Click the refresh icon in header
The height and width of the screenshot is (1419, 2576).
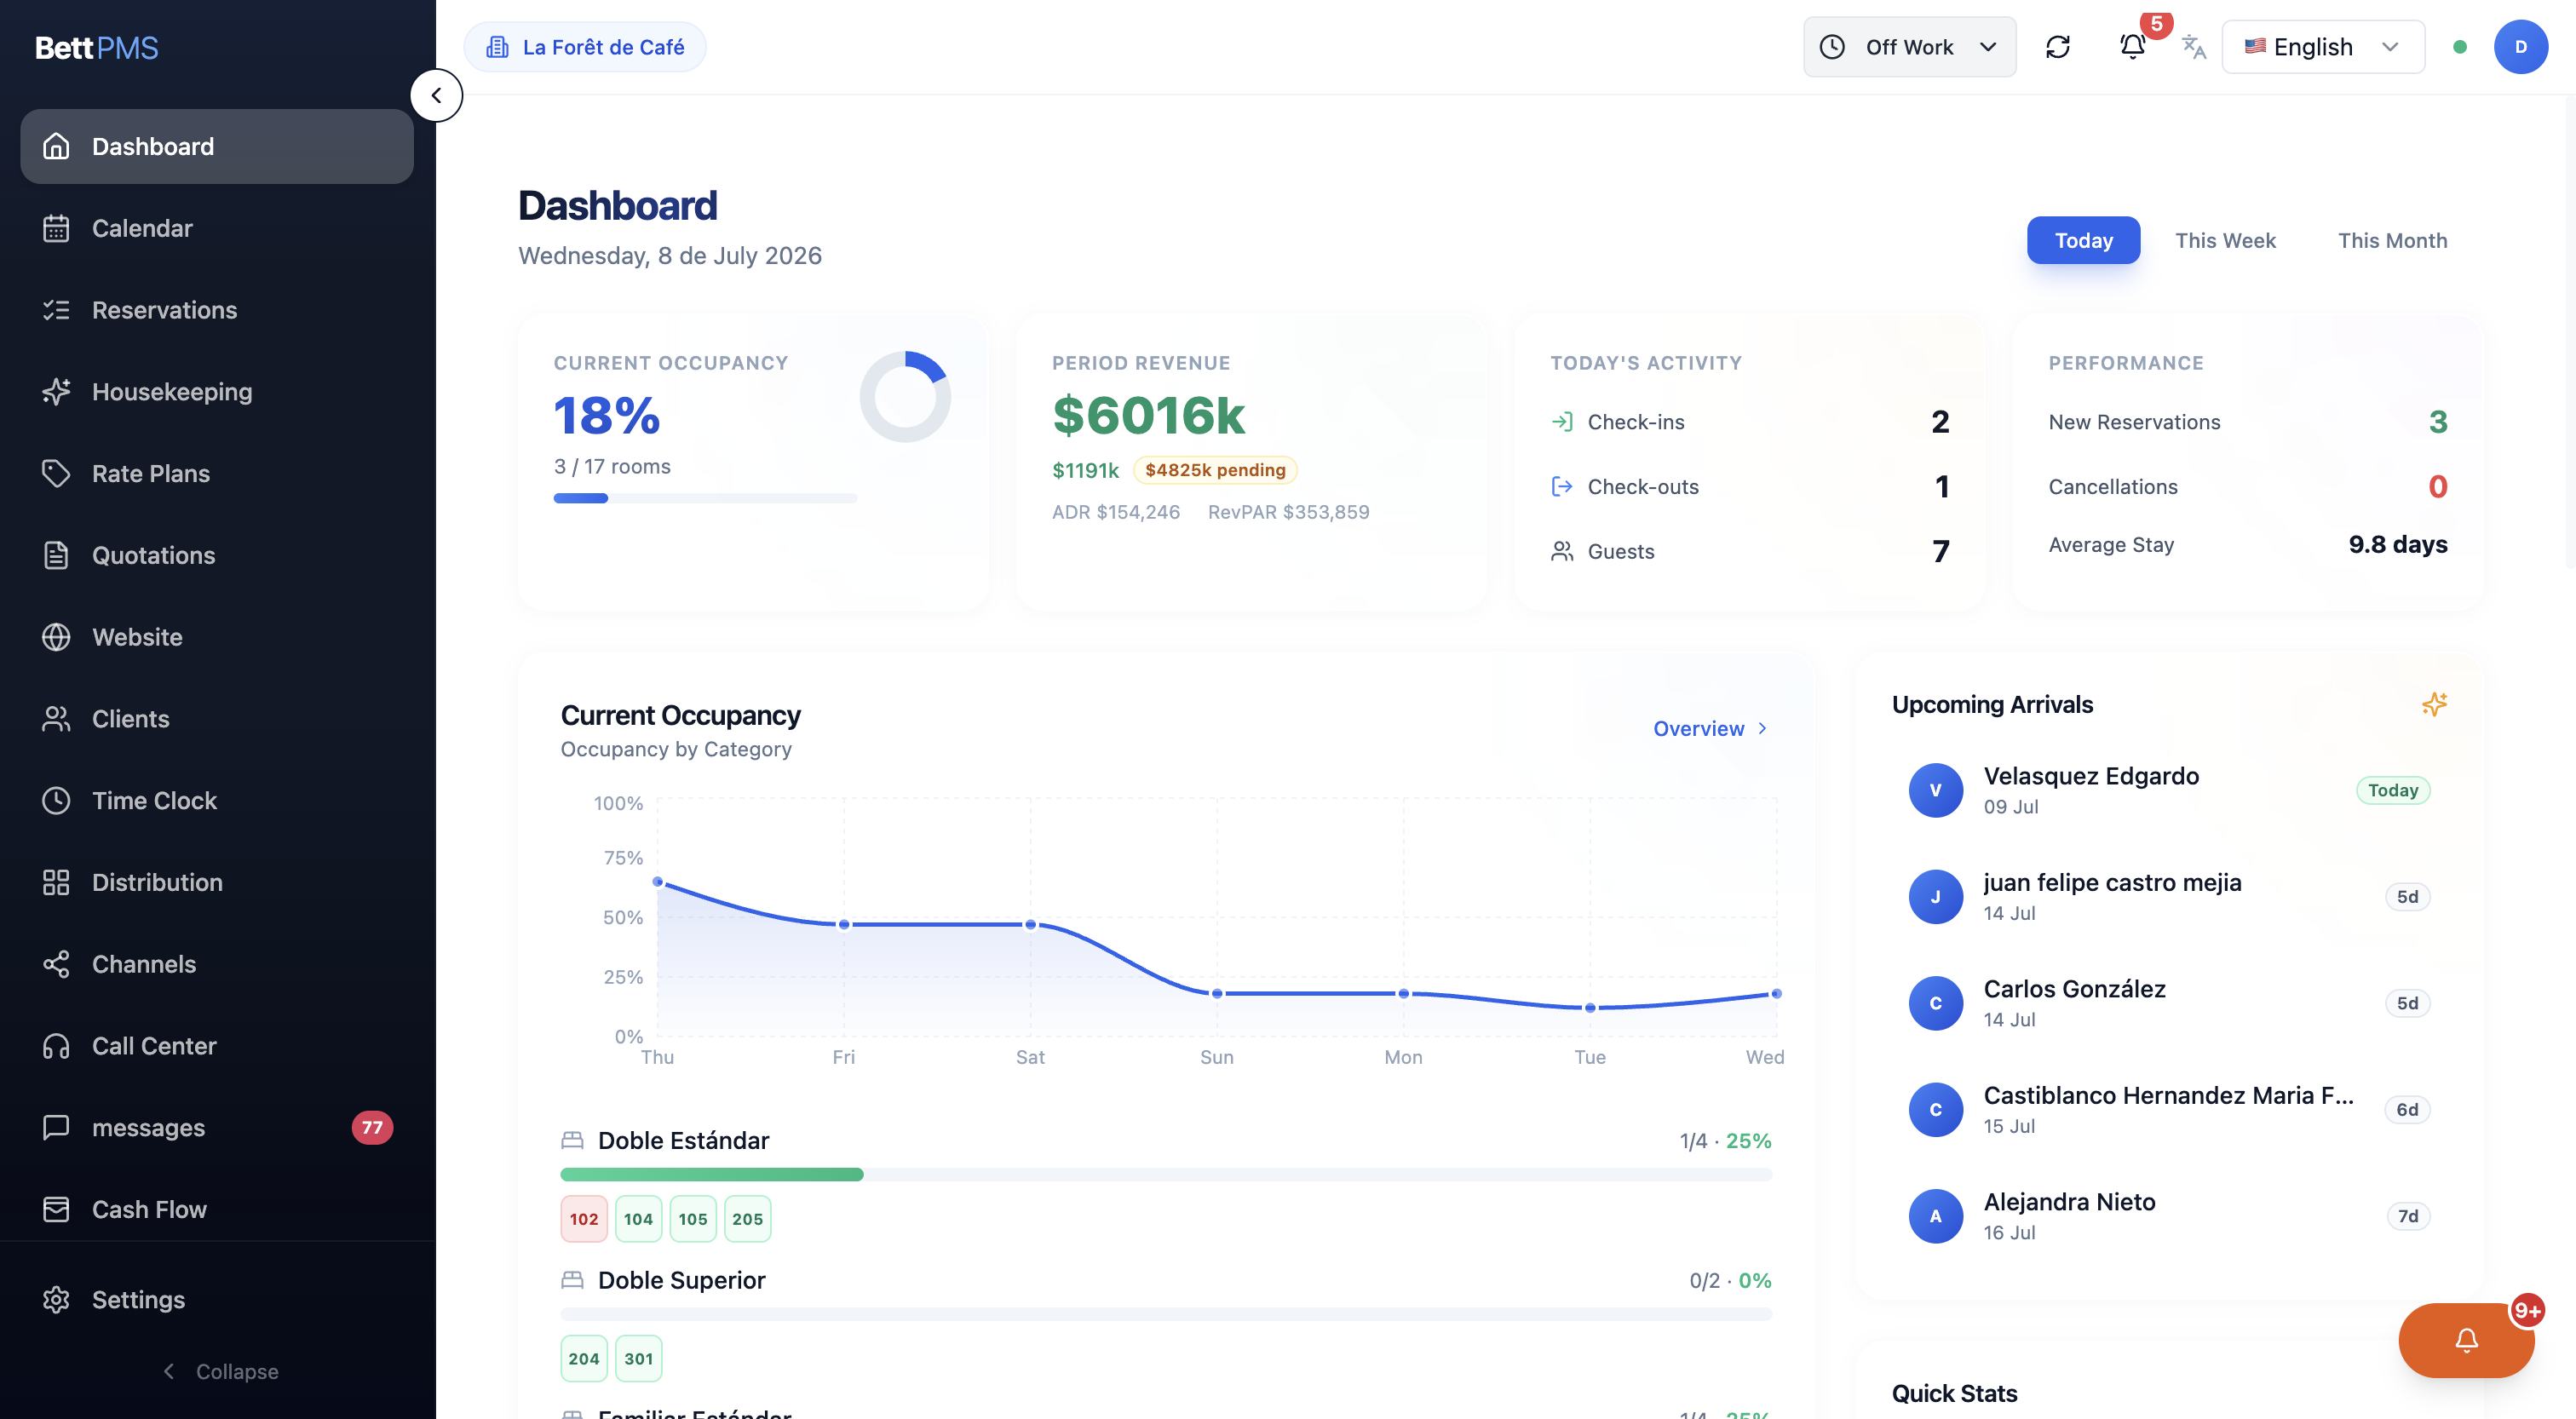(2057, 47)
